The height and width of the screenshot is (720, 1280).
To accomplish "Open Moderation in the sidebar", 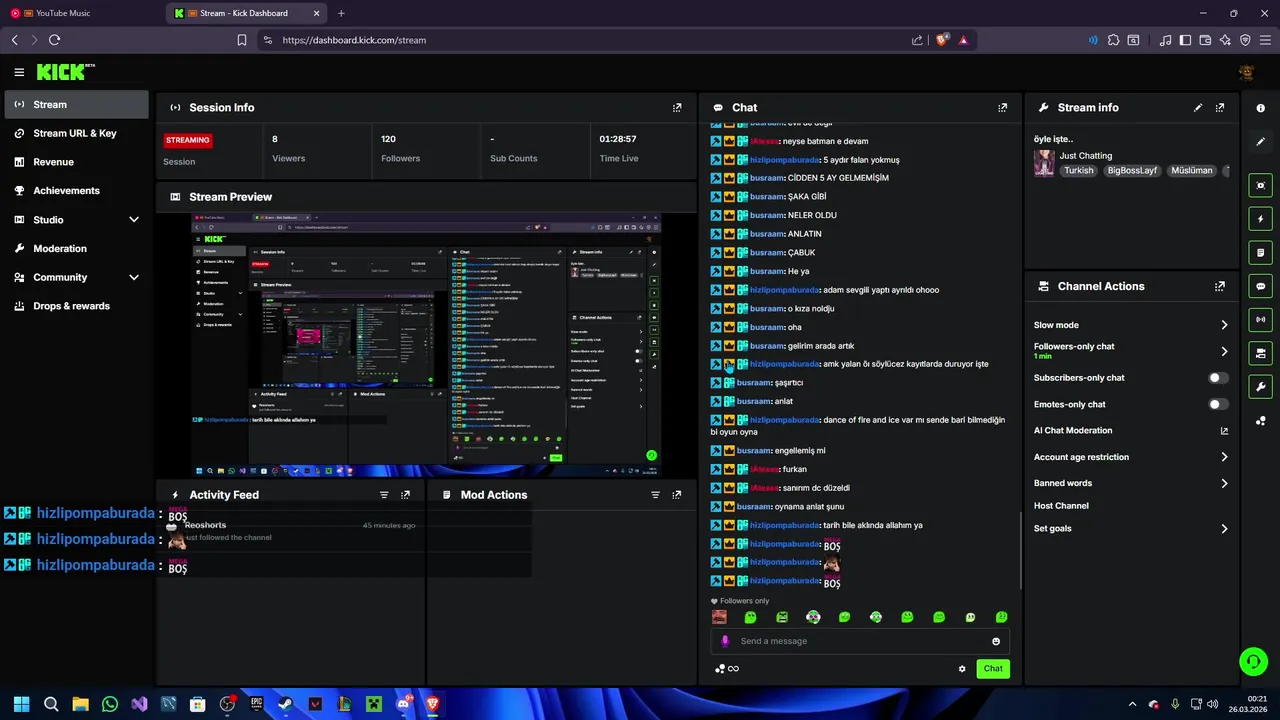I will pos(76,248).
